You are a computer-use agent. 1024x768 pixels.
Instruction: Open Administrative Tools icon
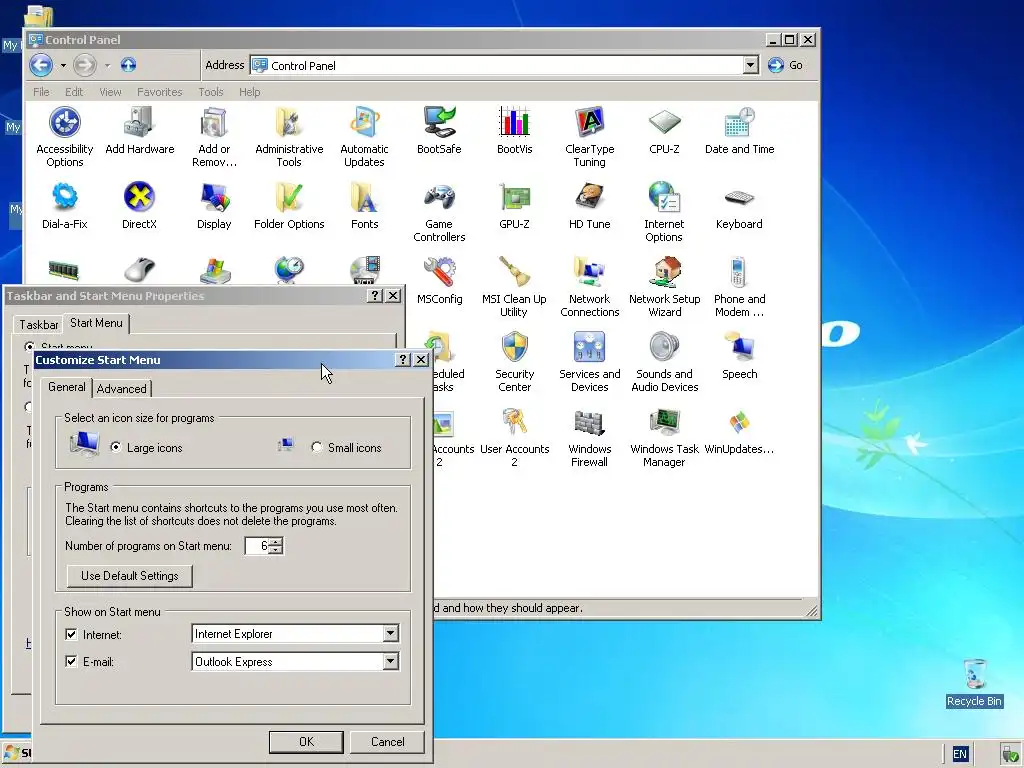pyautogui.click(x=289, y=136)
